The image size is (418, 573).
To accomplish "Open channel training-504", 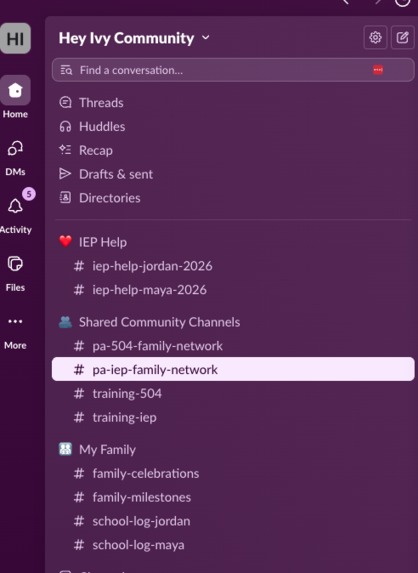I will tap(233, 394).
